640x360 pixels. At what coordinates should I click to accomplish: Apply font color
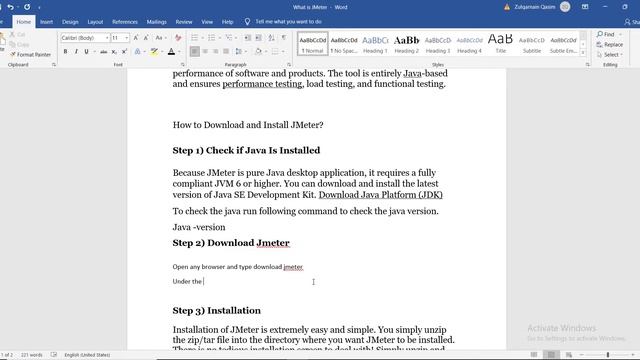click(x=171, y=51)
